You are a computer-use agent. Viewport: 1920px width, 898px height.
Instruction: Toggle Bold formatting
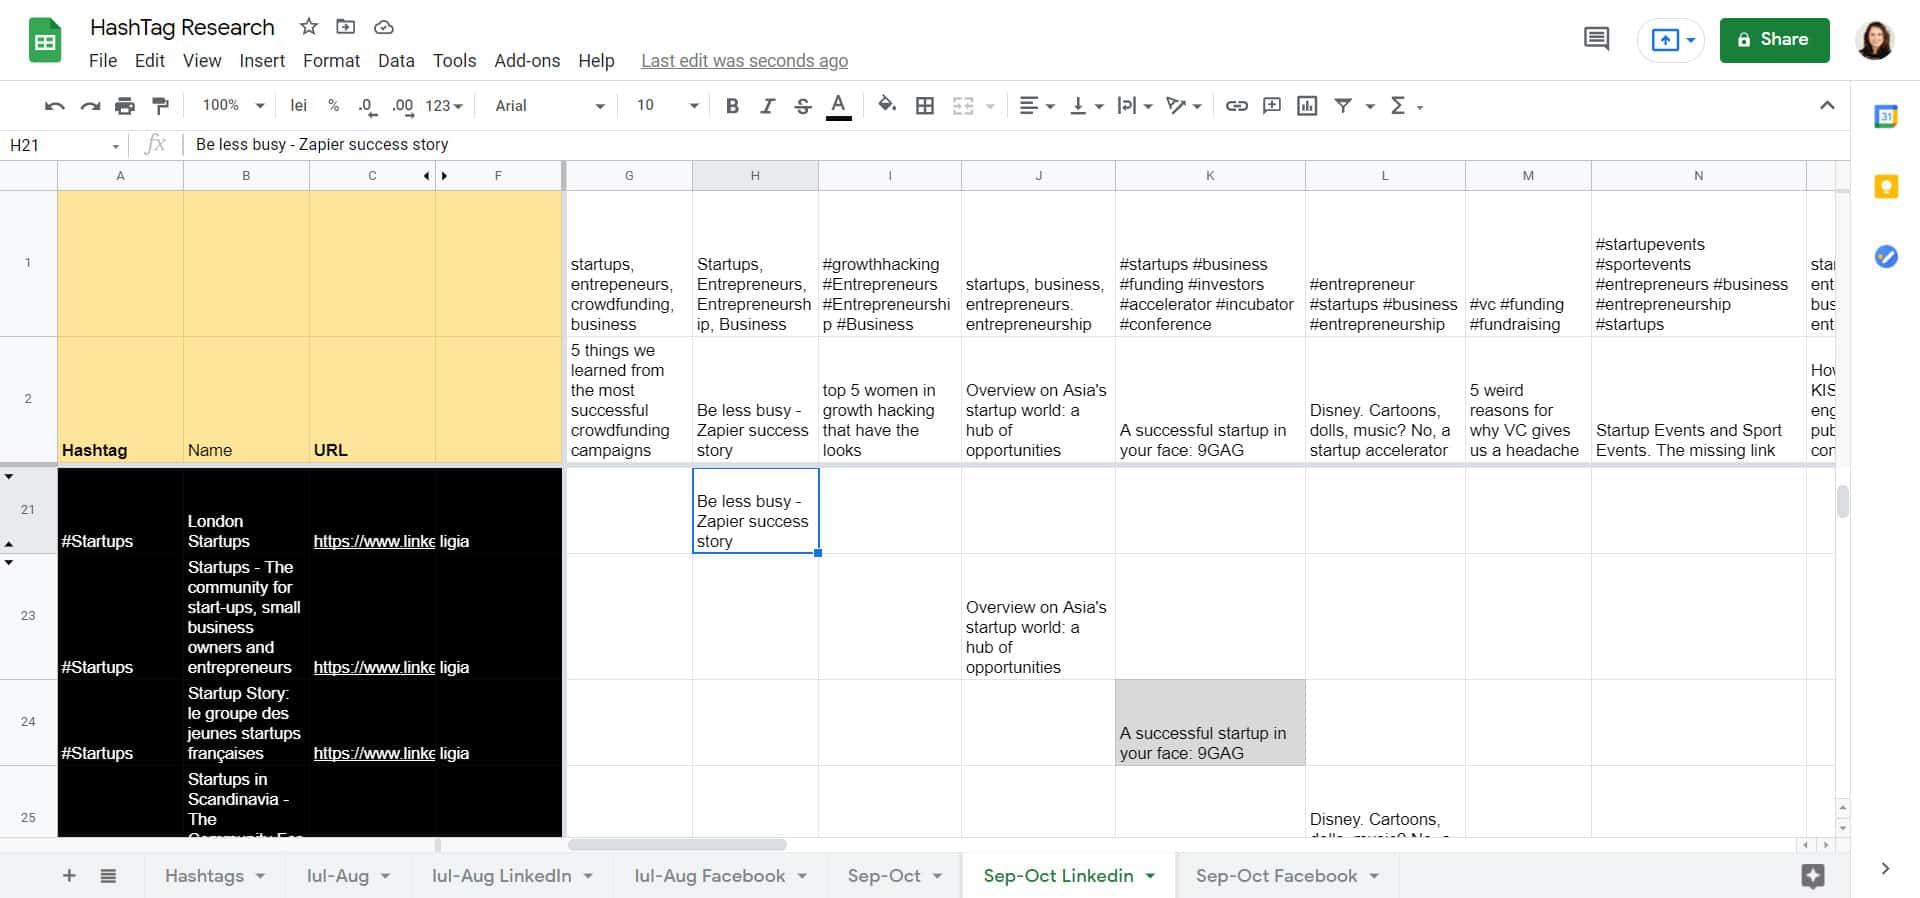732,106
